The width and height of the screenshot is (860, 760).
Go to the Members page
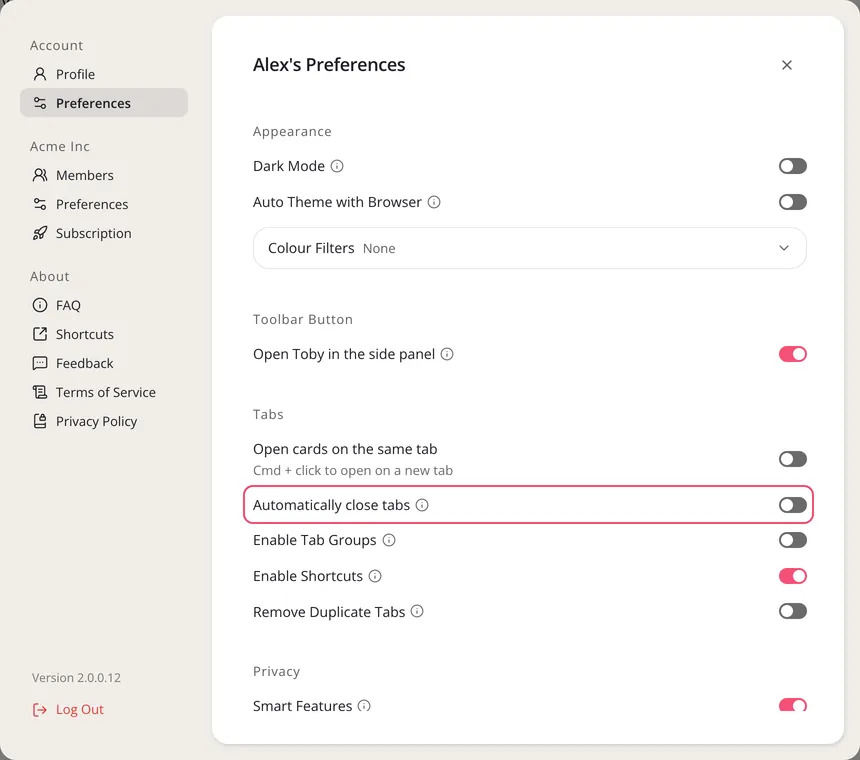coord(104,175)
